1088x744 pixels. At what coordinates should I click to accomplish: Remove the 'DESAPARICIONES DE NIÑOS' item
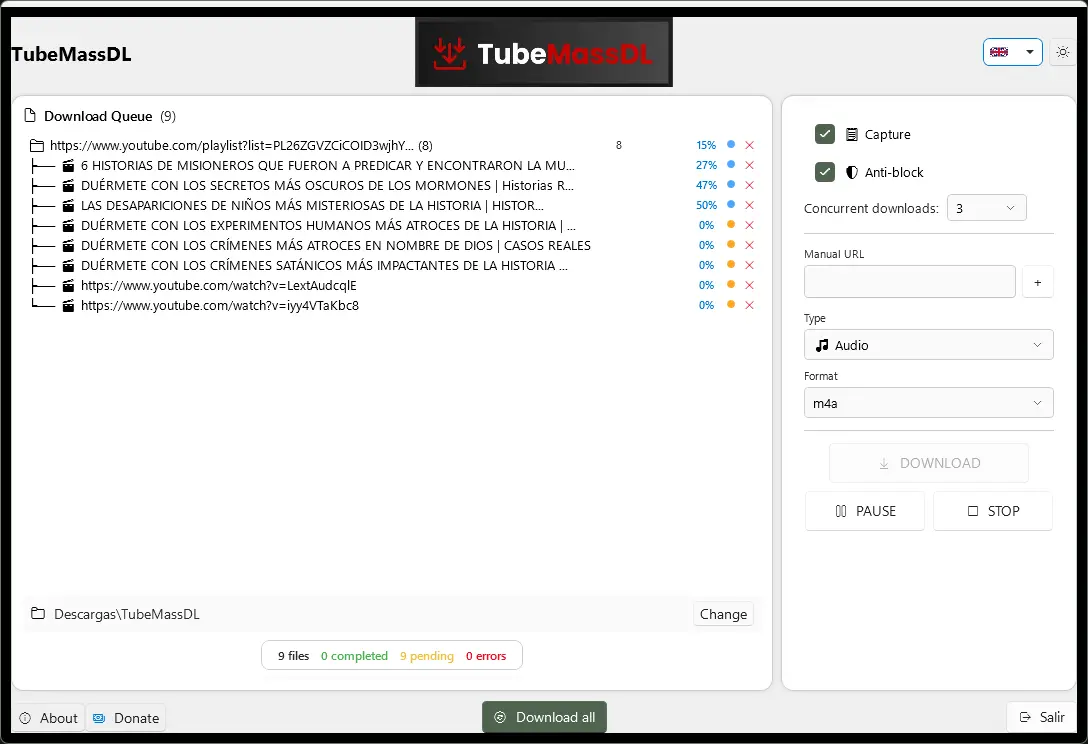(x=749, y=205)
